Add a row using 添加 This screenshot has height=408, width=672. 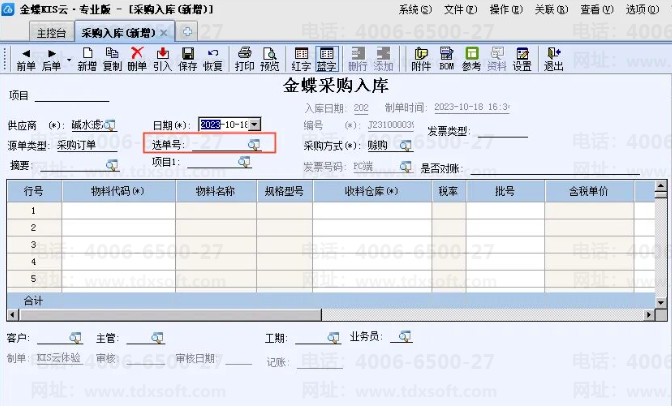(383, 59)
